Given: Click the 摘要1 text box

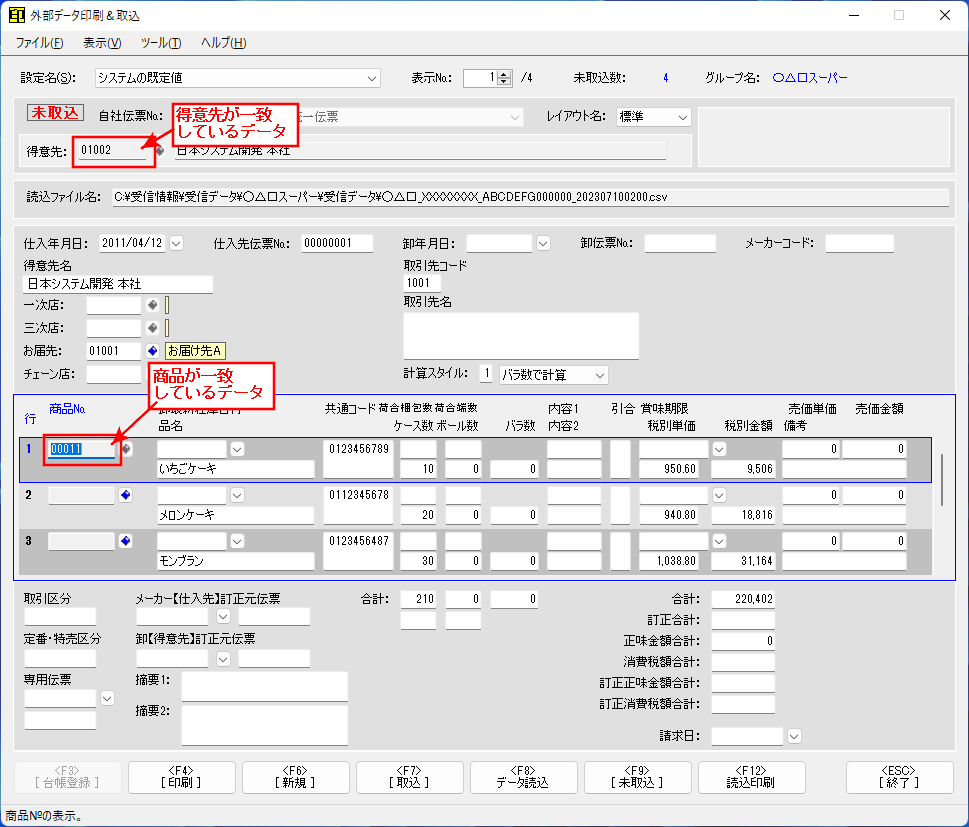Looking at the screenshot, I should pos(264,686).
